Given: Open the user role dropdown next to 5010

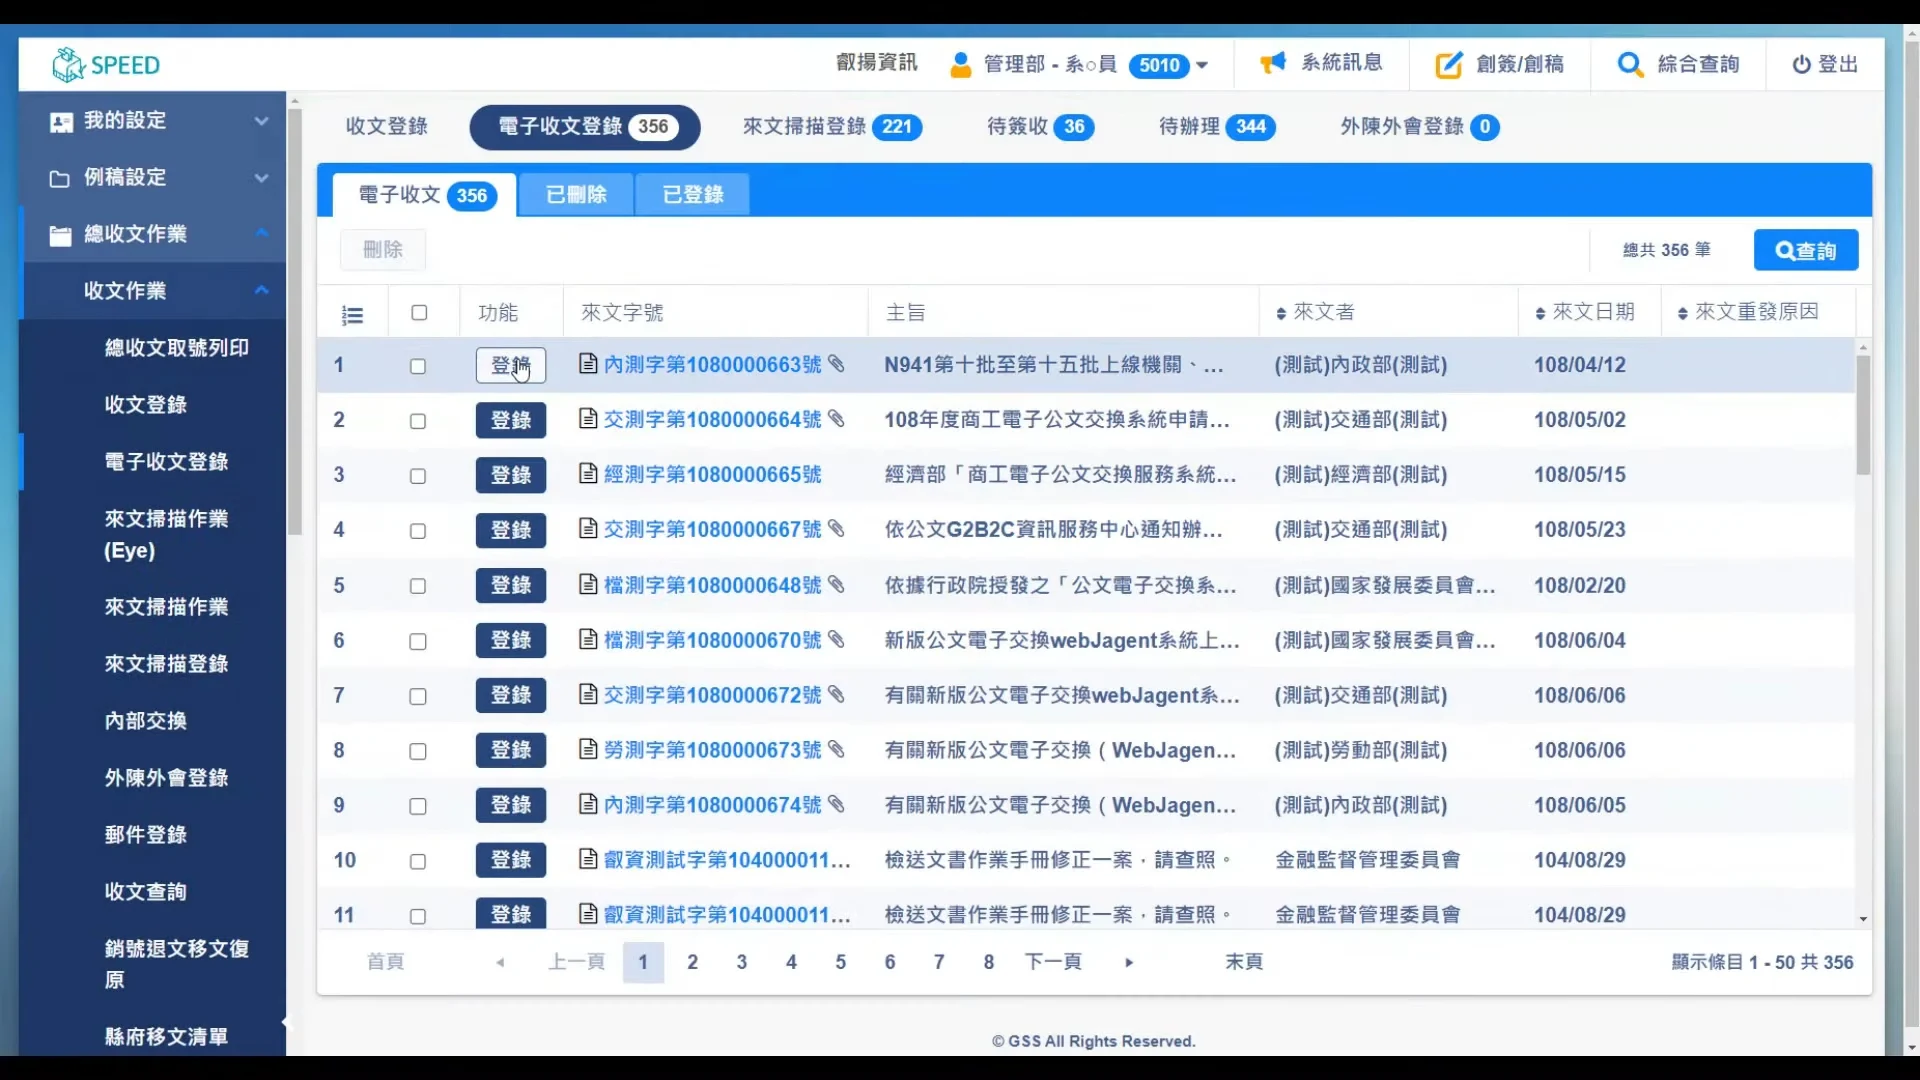Looking at the screenshot, I should pos(1202,65).
